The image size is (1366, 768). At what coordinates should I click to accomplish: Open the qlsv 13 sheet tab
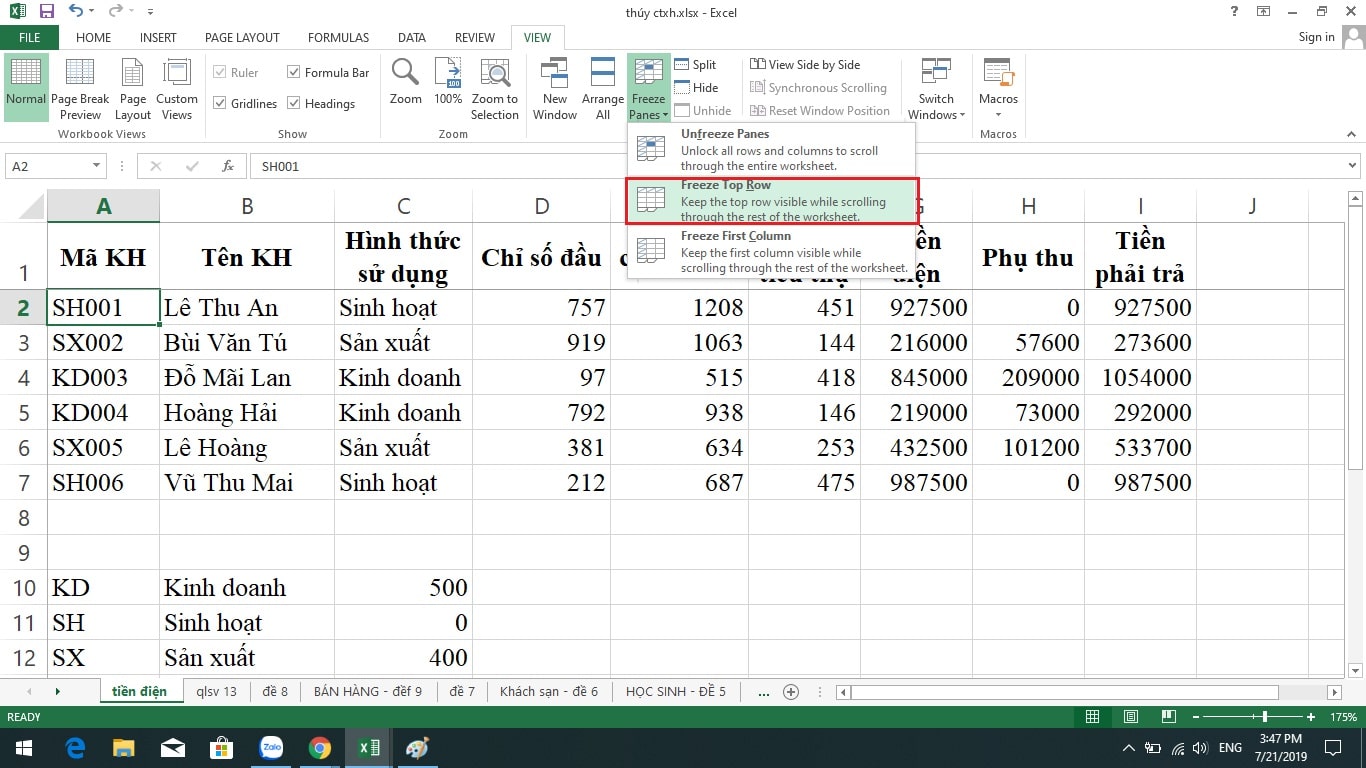click(217, 691)
